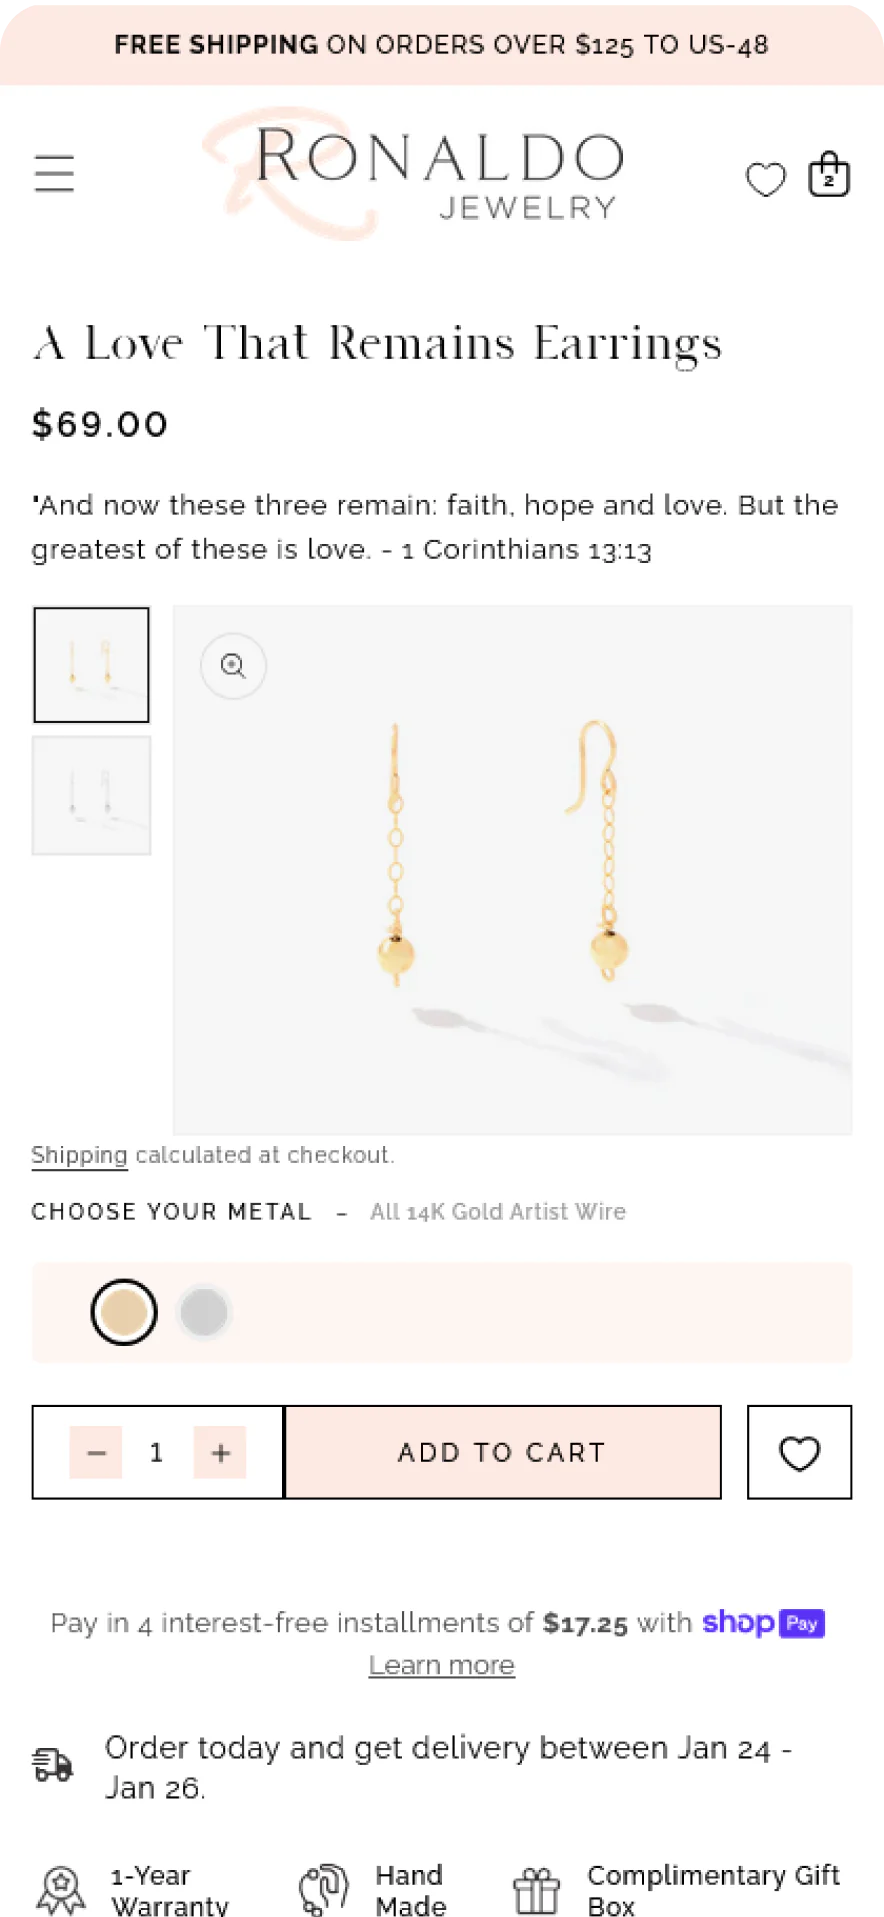Add earrings to wishlist via heart button

coord(799,1452)
